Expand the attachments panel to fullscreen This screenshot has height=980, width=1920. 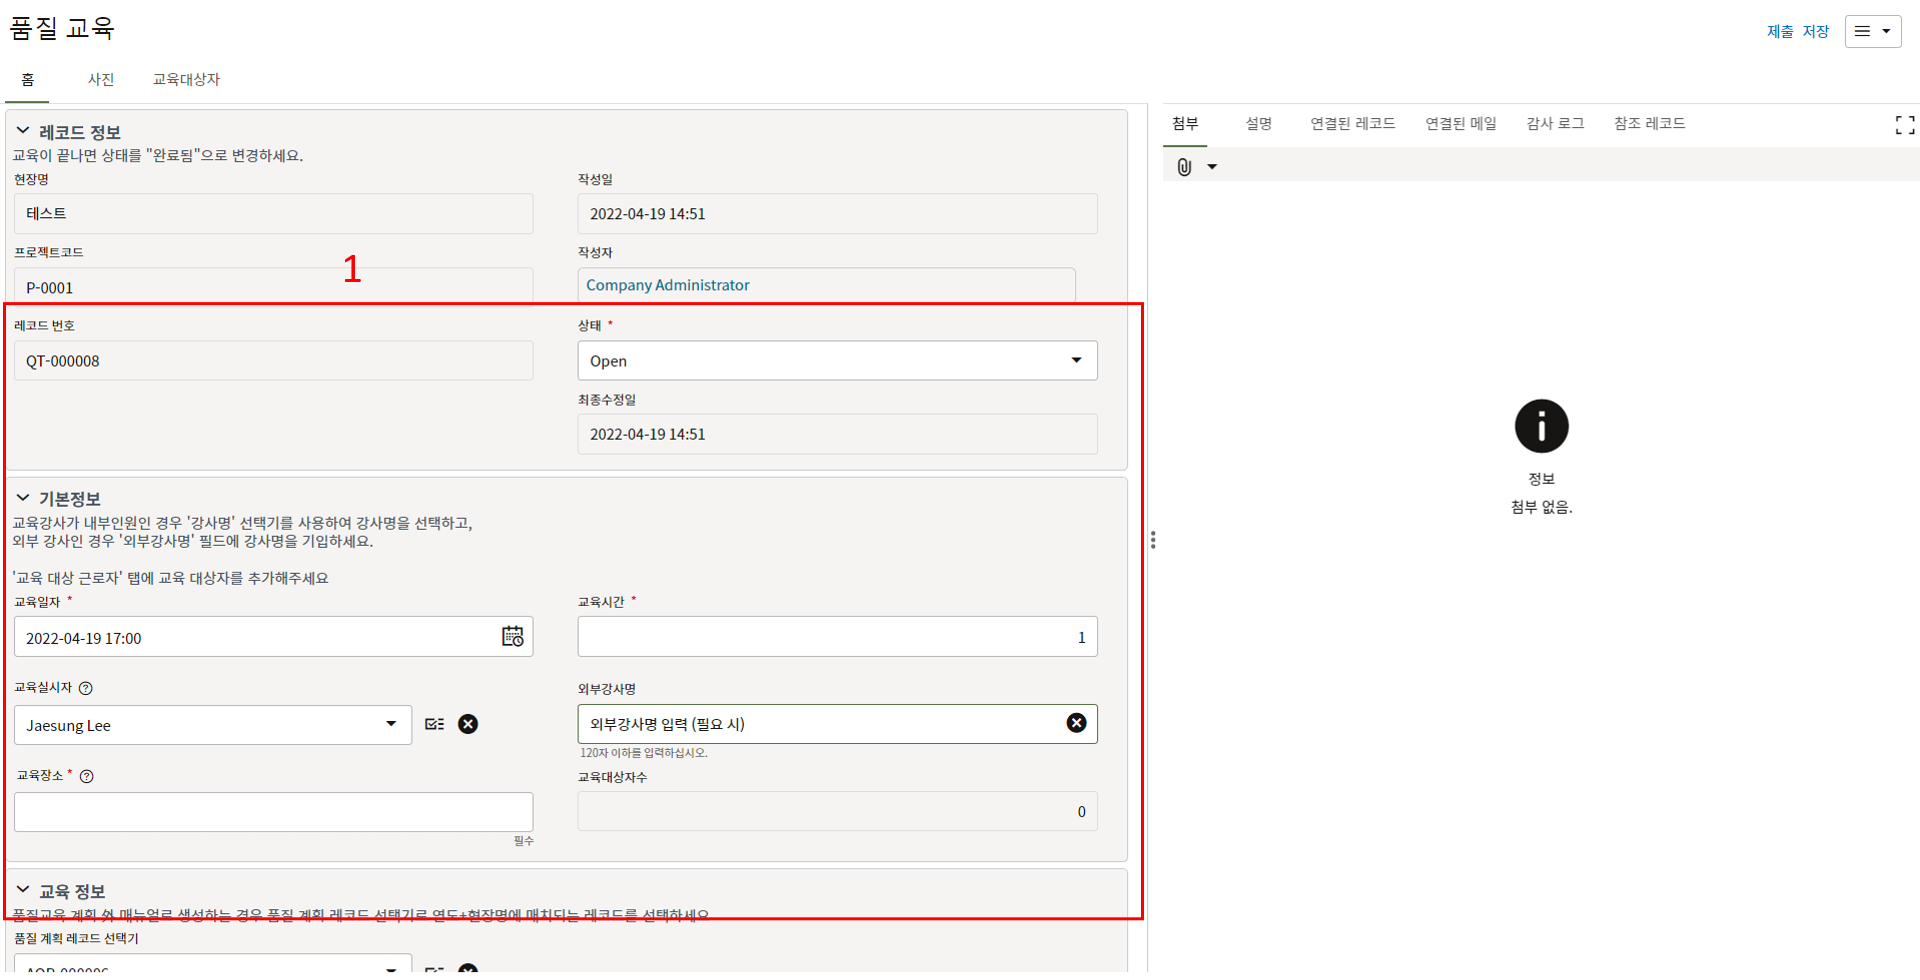click(x=1904, y=125)
